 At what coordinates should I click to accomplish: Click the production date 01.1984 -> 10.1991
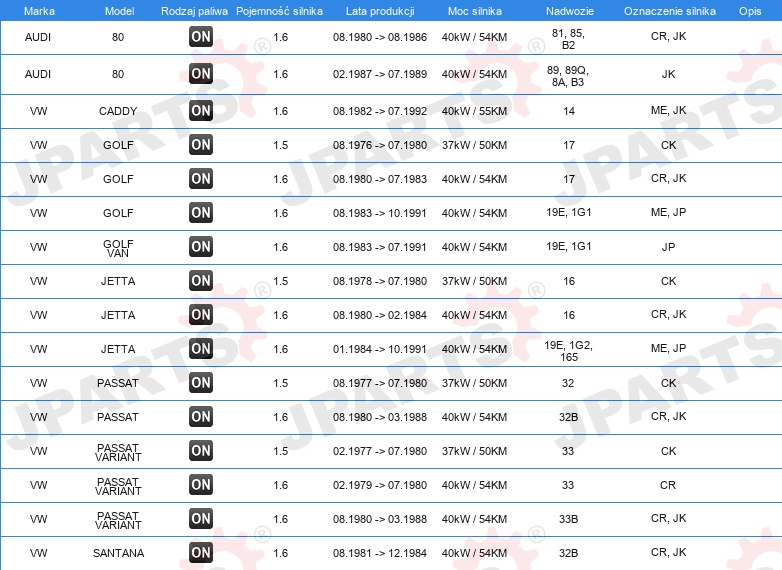tap(380, 349)
